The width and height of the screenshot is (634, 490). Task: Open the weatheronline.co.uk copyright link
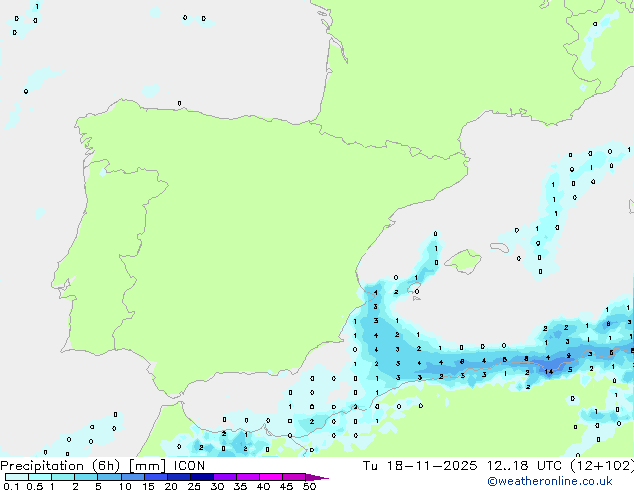pos(550,481)
